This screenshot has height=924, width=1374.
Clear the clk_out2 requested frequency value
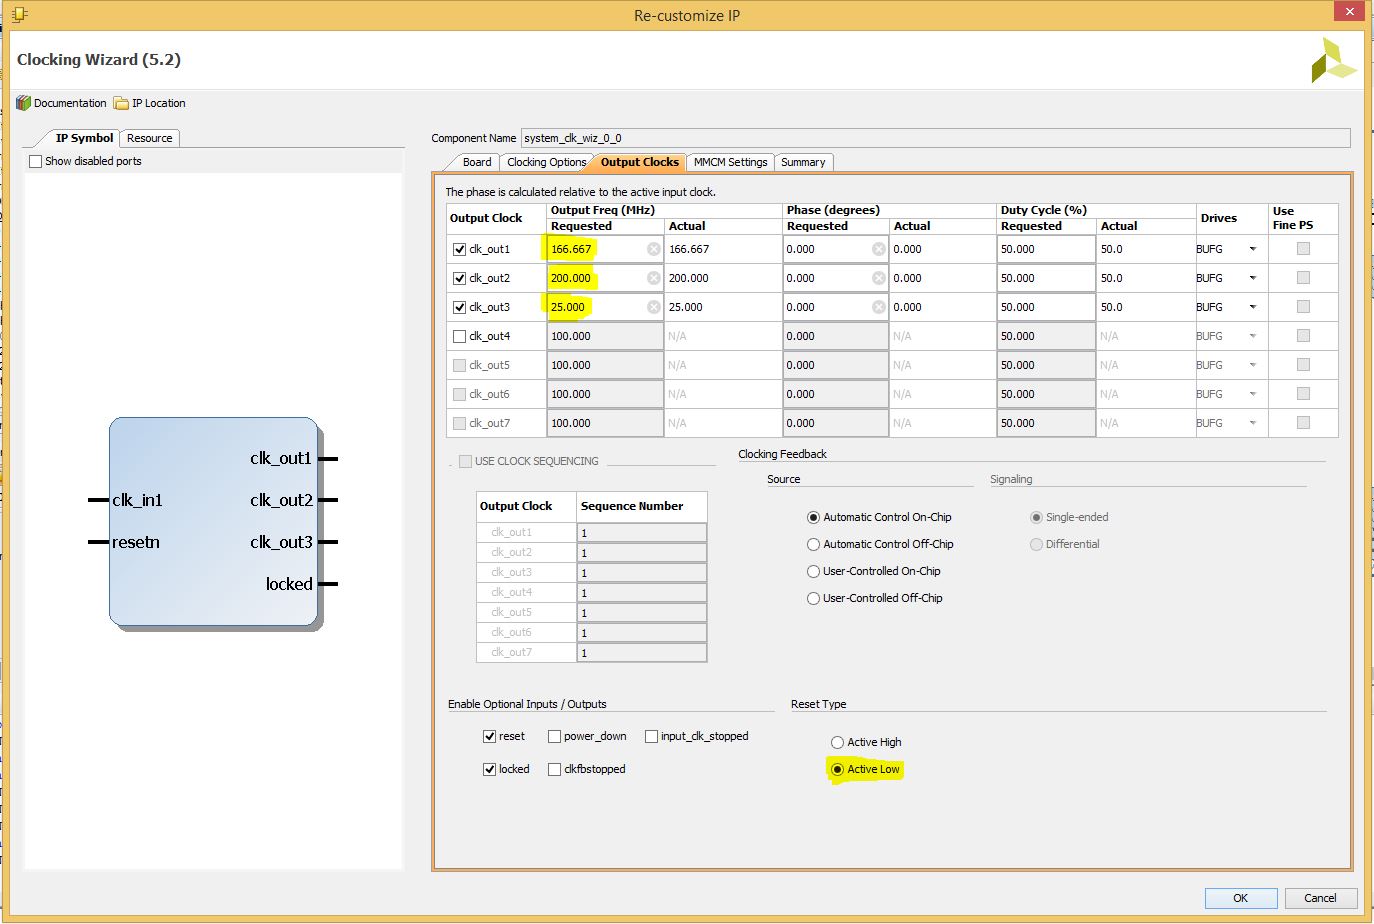point(653,278)
